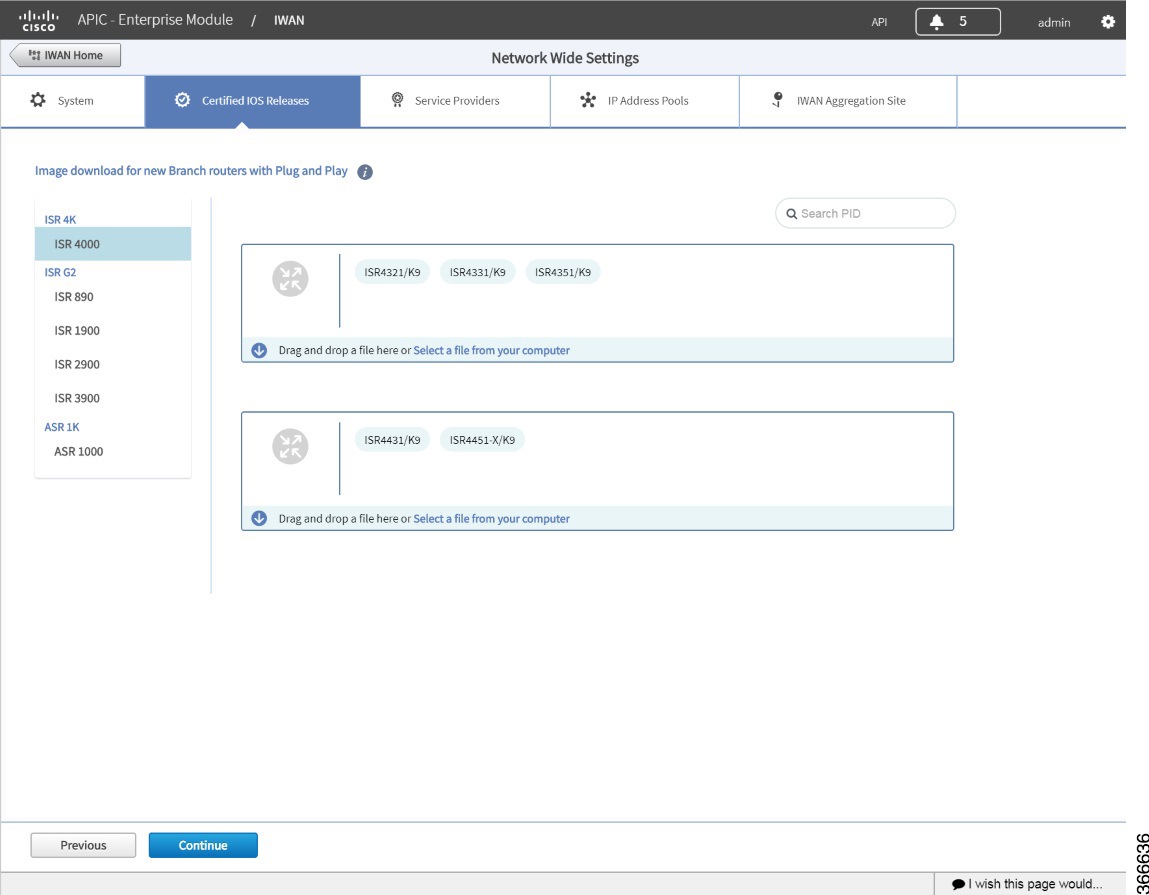Select ISR 890 in the platform list
This screenshot has width=1149, height=895.
(x=113, y=297)
